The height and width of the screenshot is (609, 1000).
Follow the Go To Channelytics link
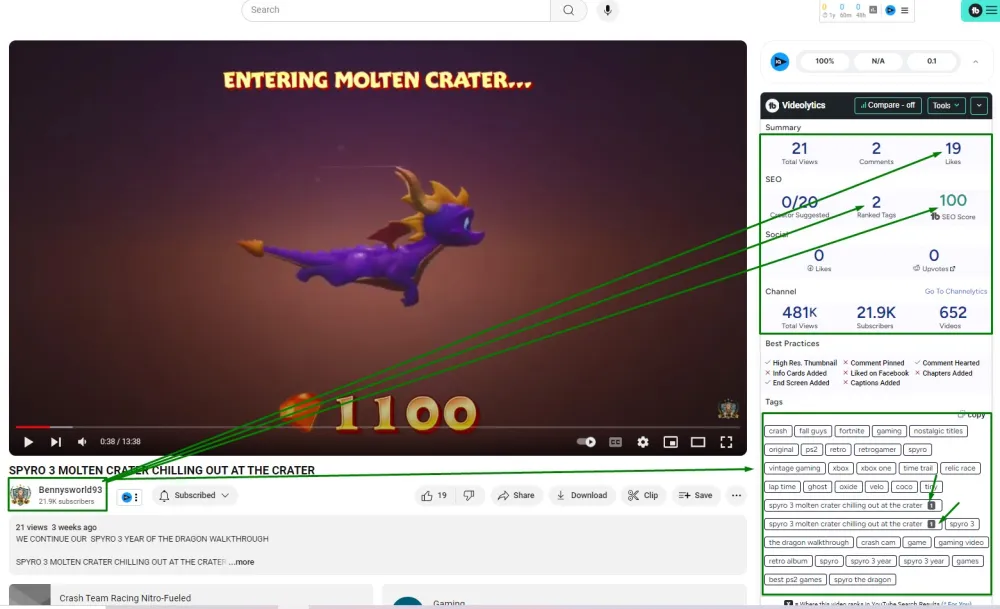[x=955, y=291]
